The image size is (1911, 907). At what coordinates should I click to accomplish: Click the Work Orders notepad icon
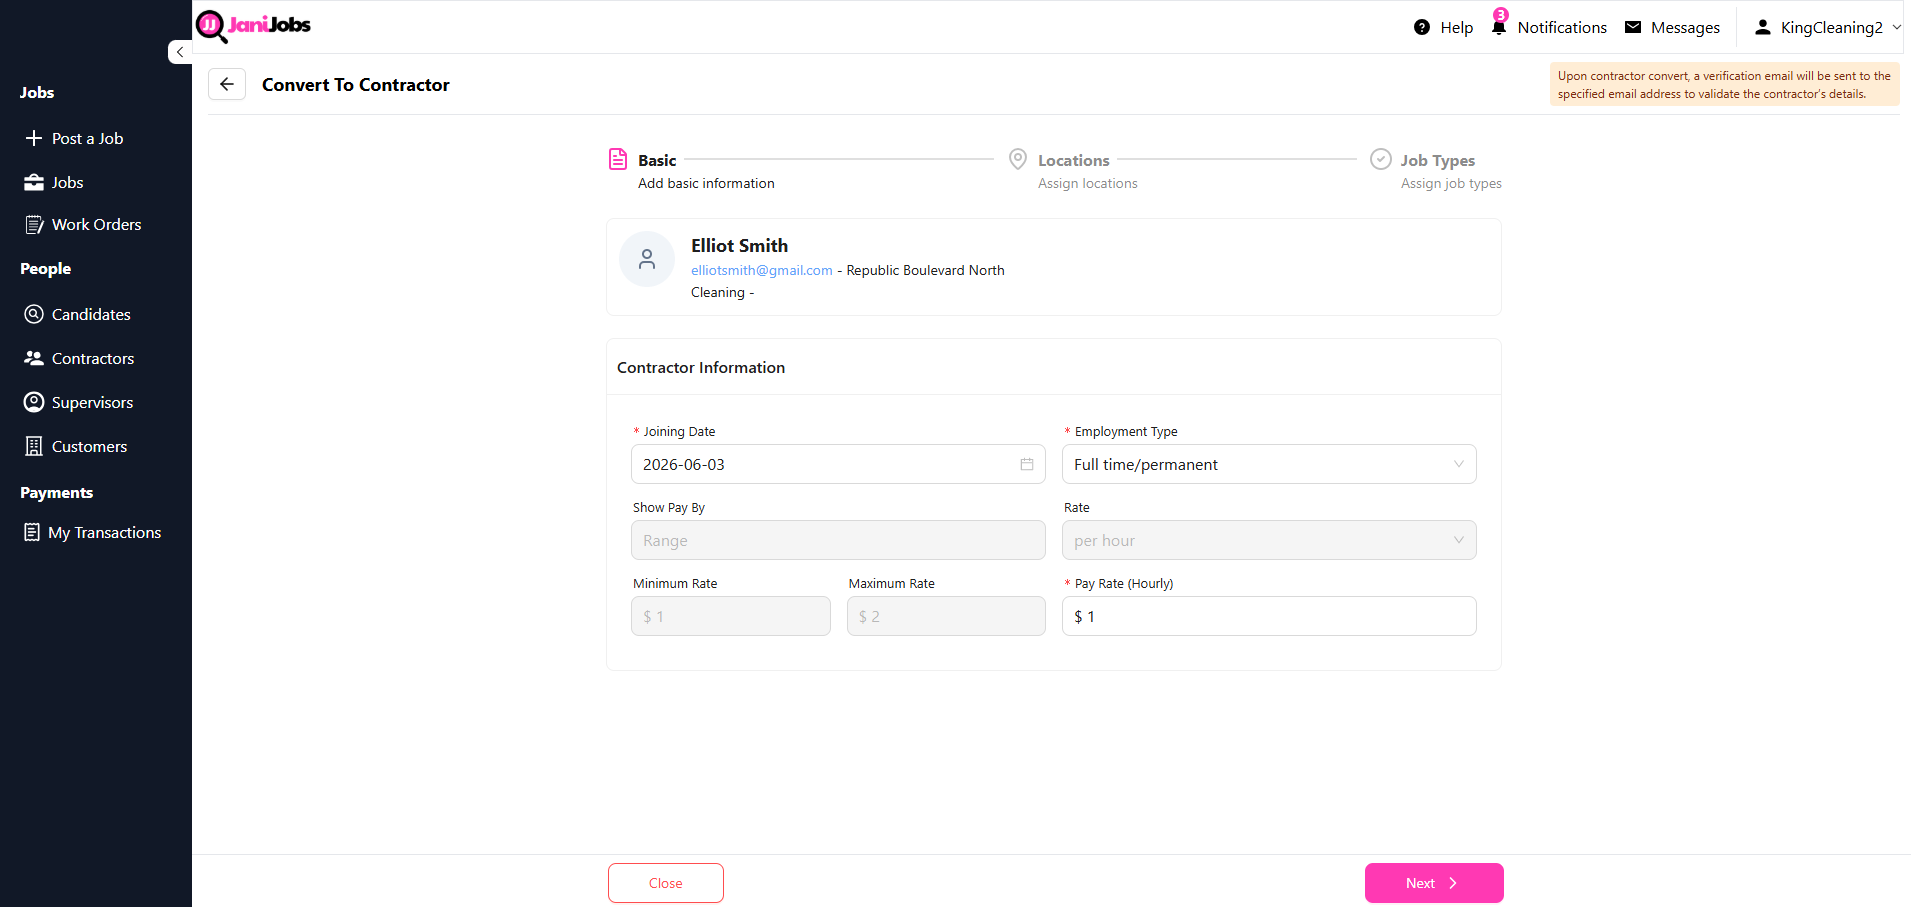(x=34, y=224)
